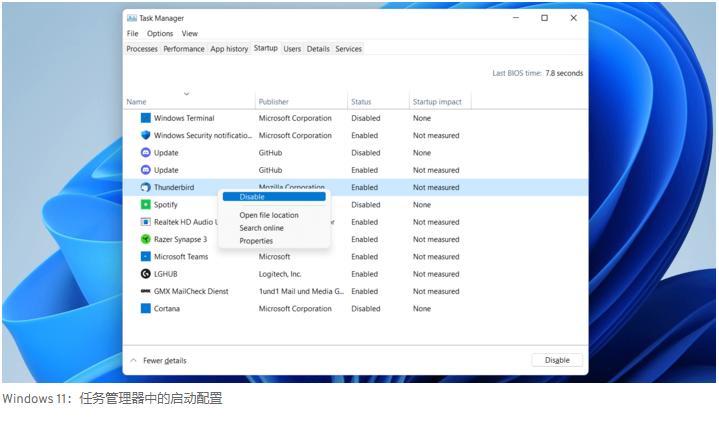Choose Properties in the context menu
The width and height of the screenshot is (719, 423).
[256, 241]
